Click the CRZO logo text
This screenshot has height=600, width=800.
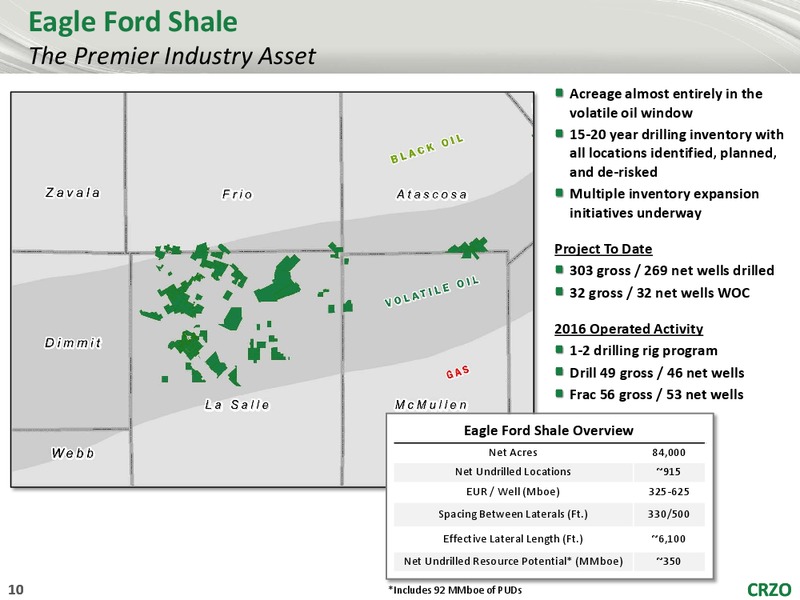(769, 590)
